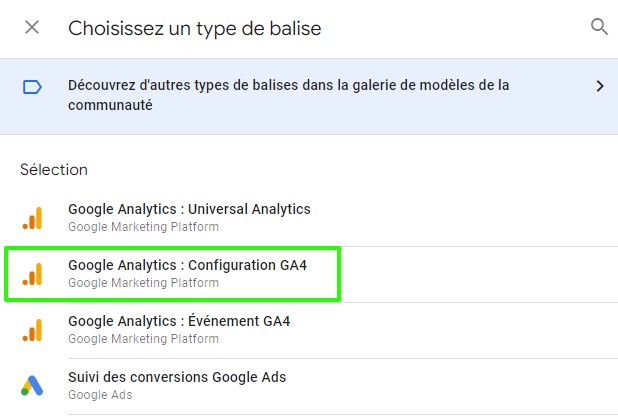Click the Événement GA4 analytics icon
Screen dimensions: 618x416
32,330
